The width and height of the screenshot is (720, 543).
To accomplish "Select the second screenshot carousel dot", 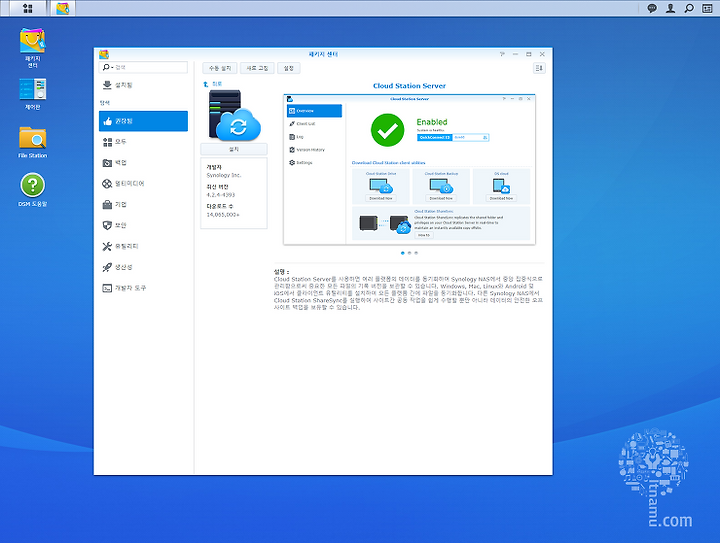I will [410, 253].
